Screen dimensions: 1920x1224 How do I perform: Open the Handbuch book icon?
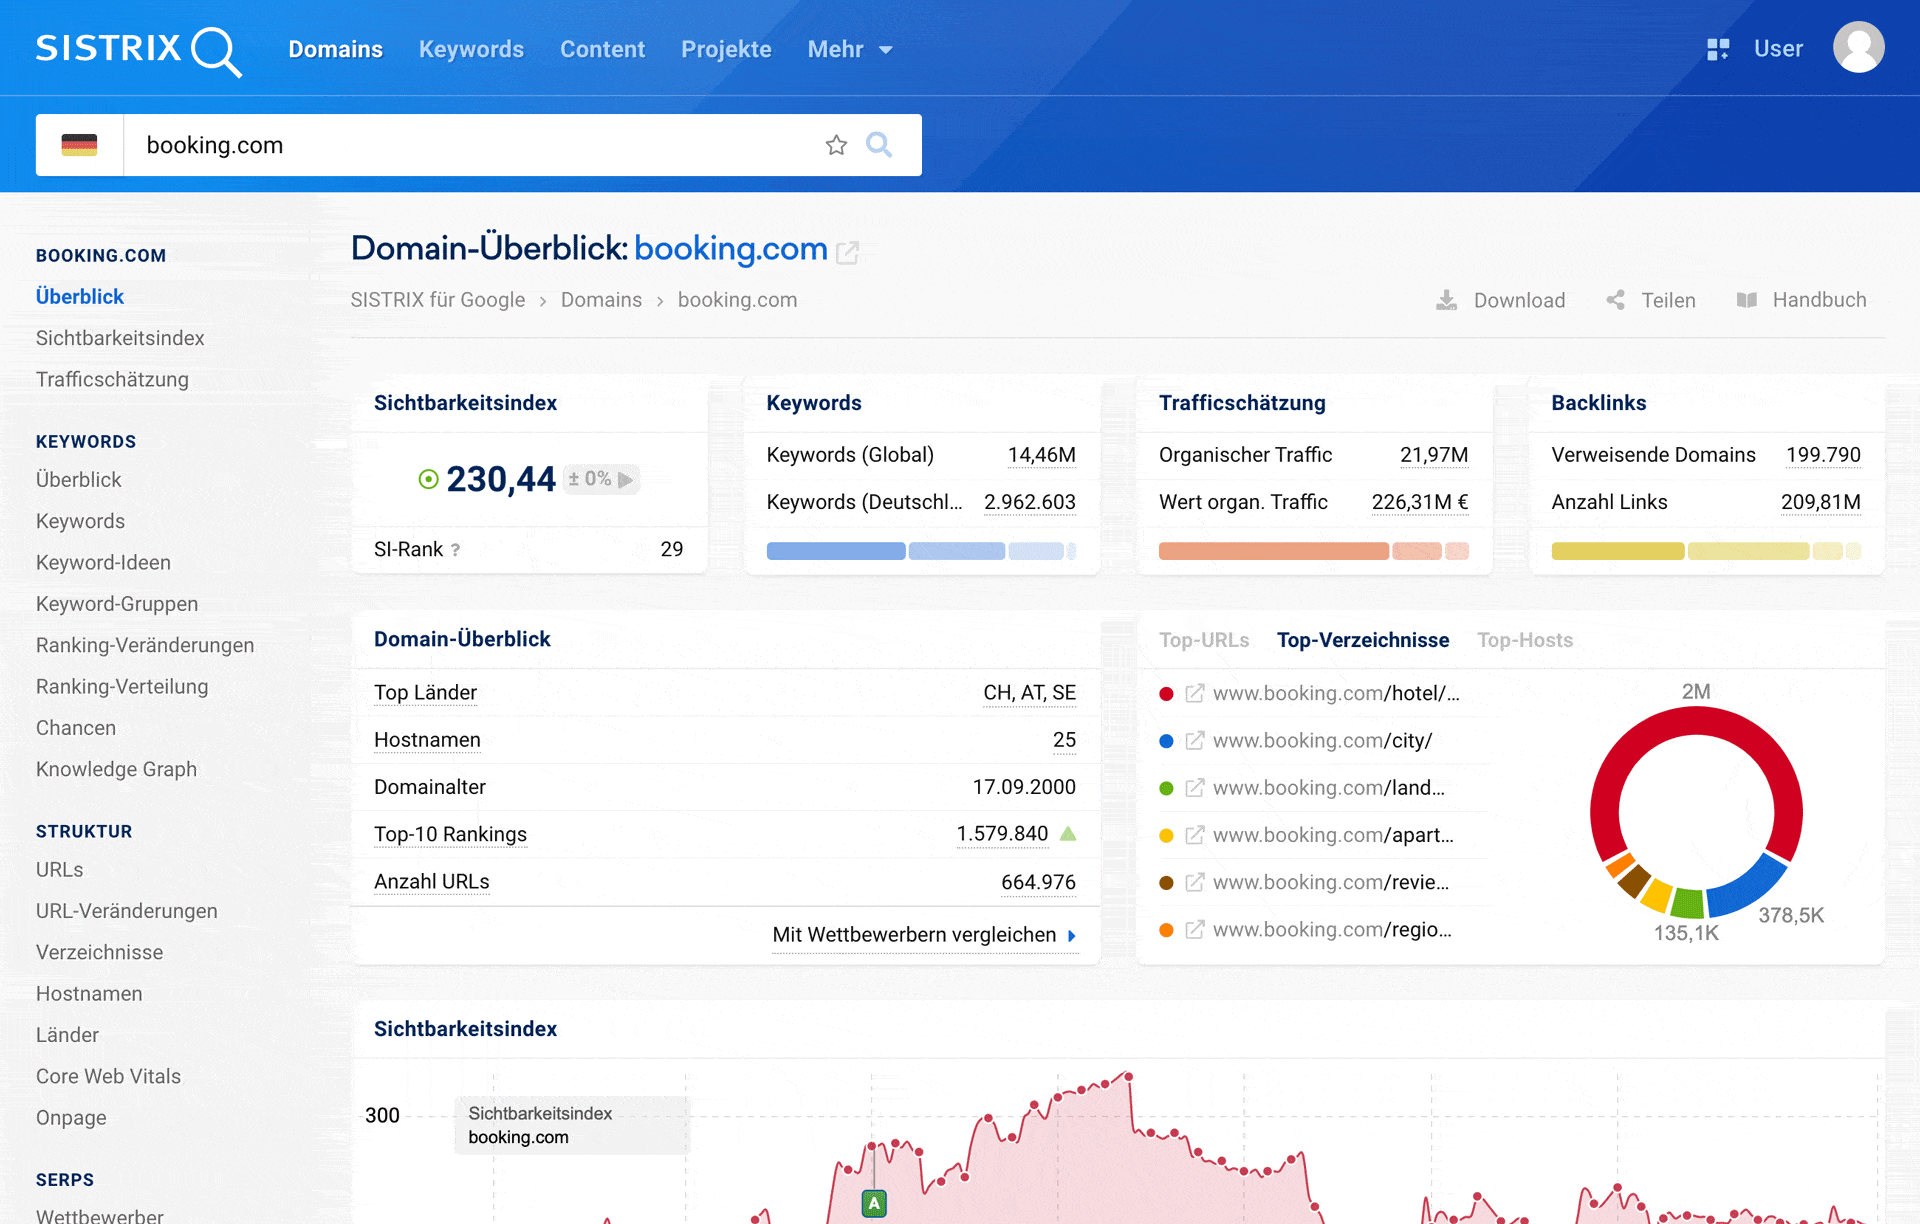tap(1746, 300)
